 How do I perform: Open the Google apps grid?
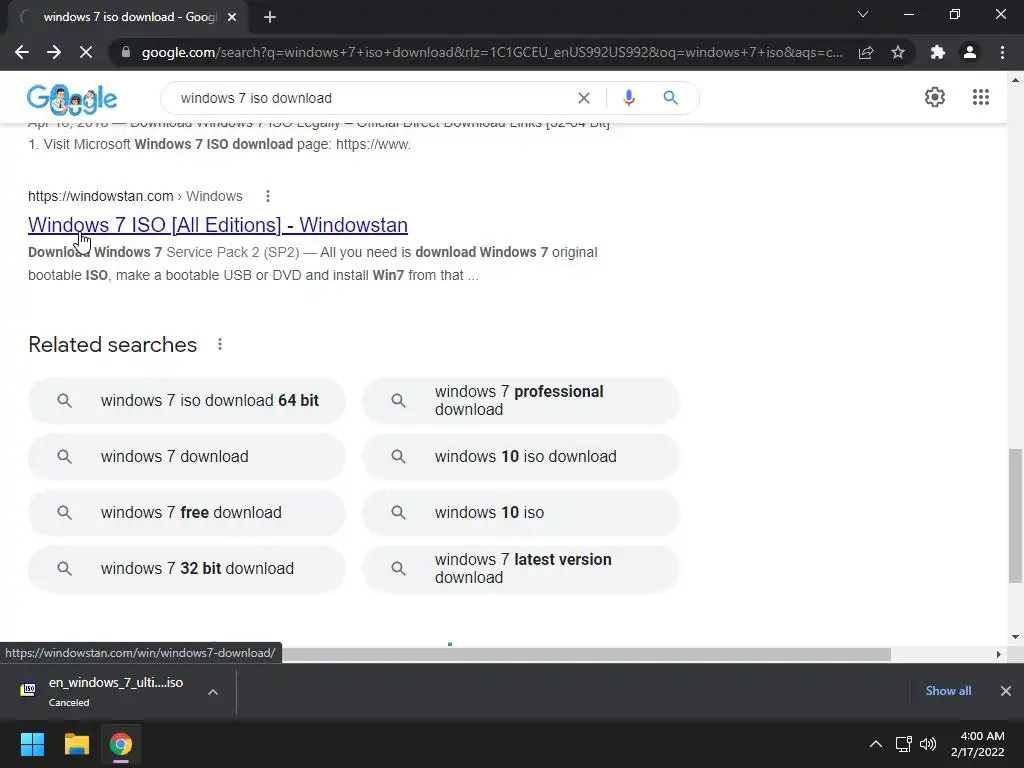pos(980,97)
